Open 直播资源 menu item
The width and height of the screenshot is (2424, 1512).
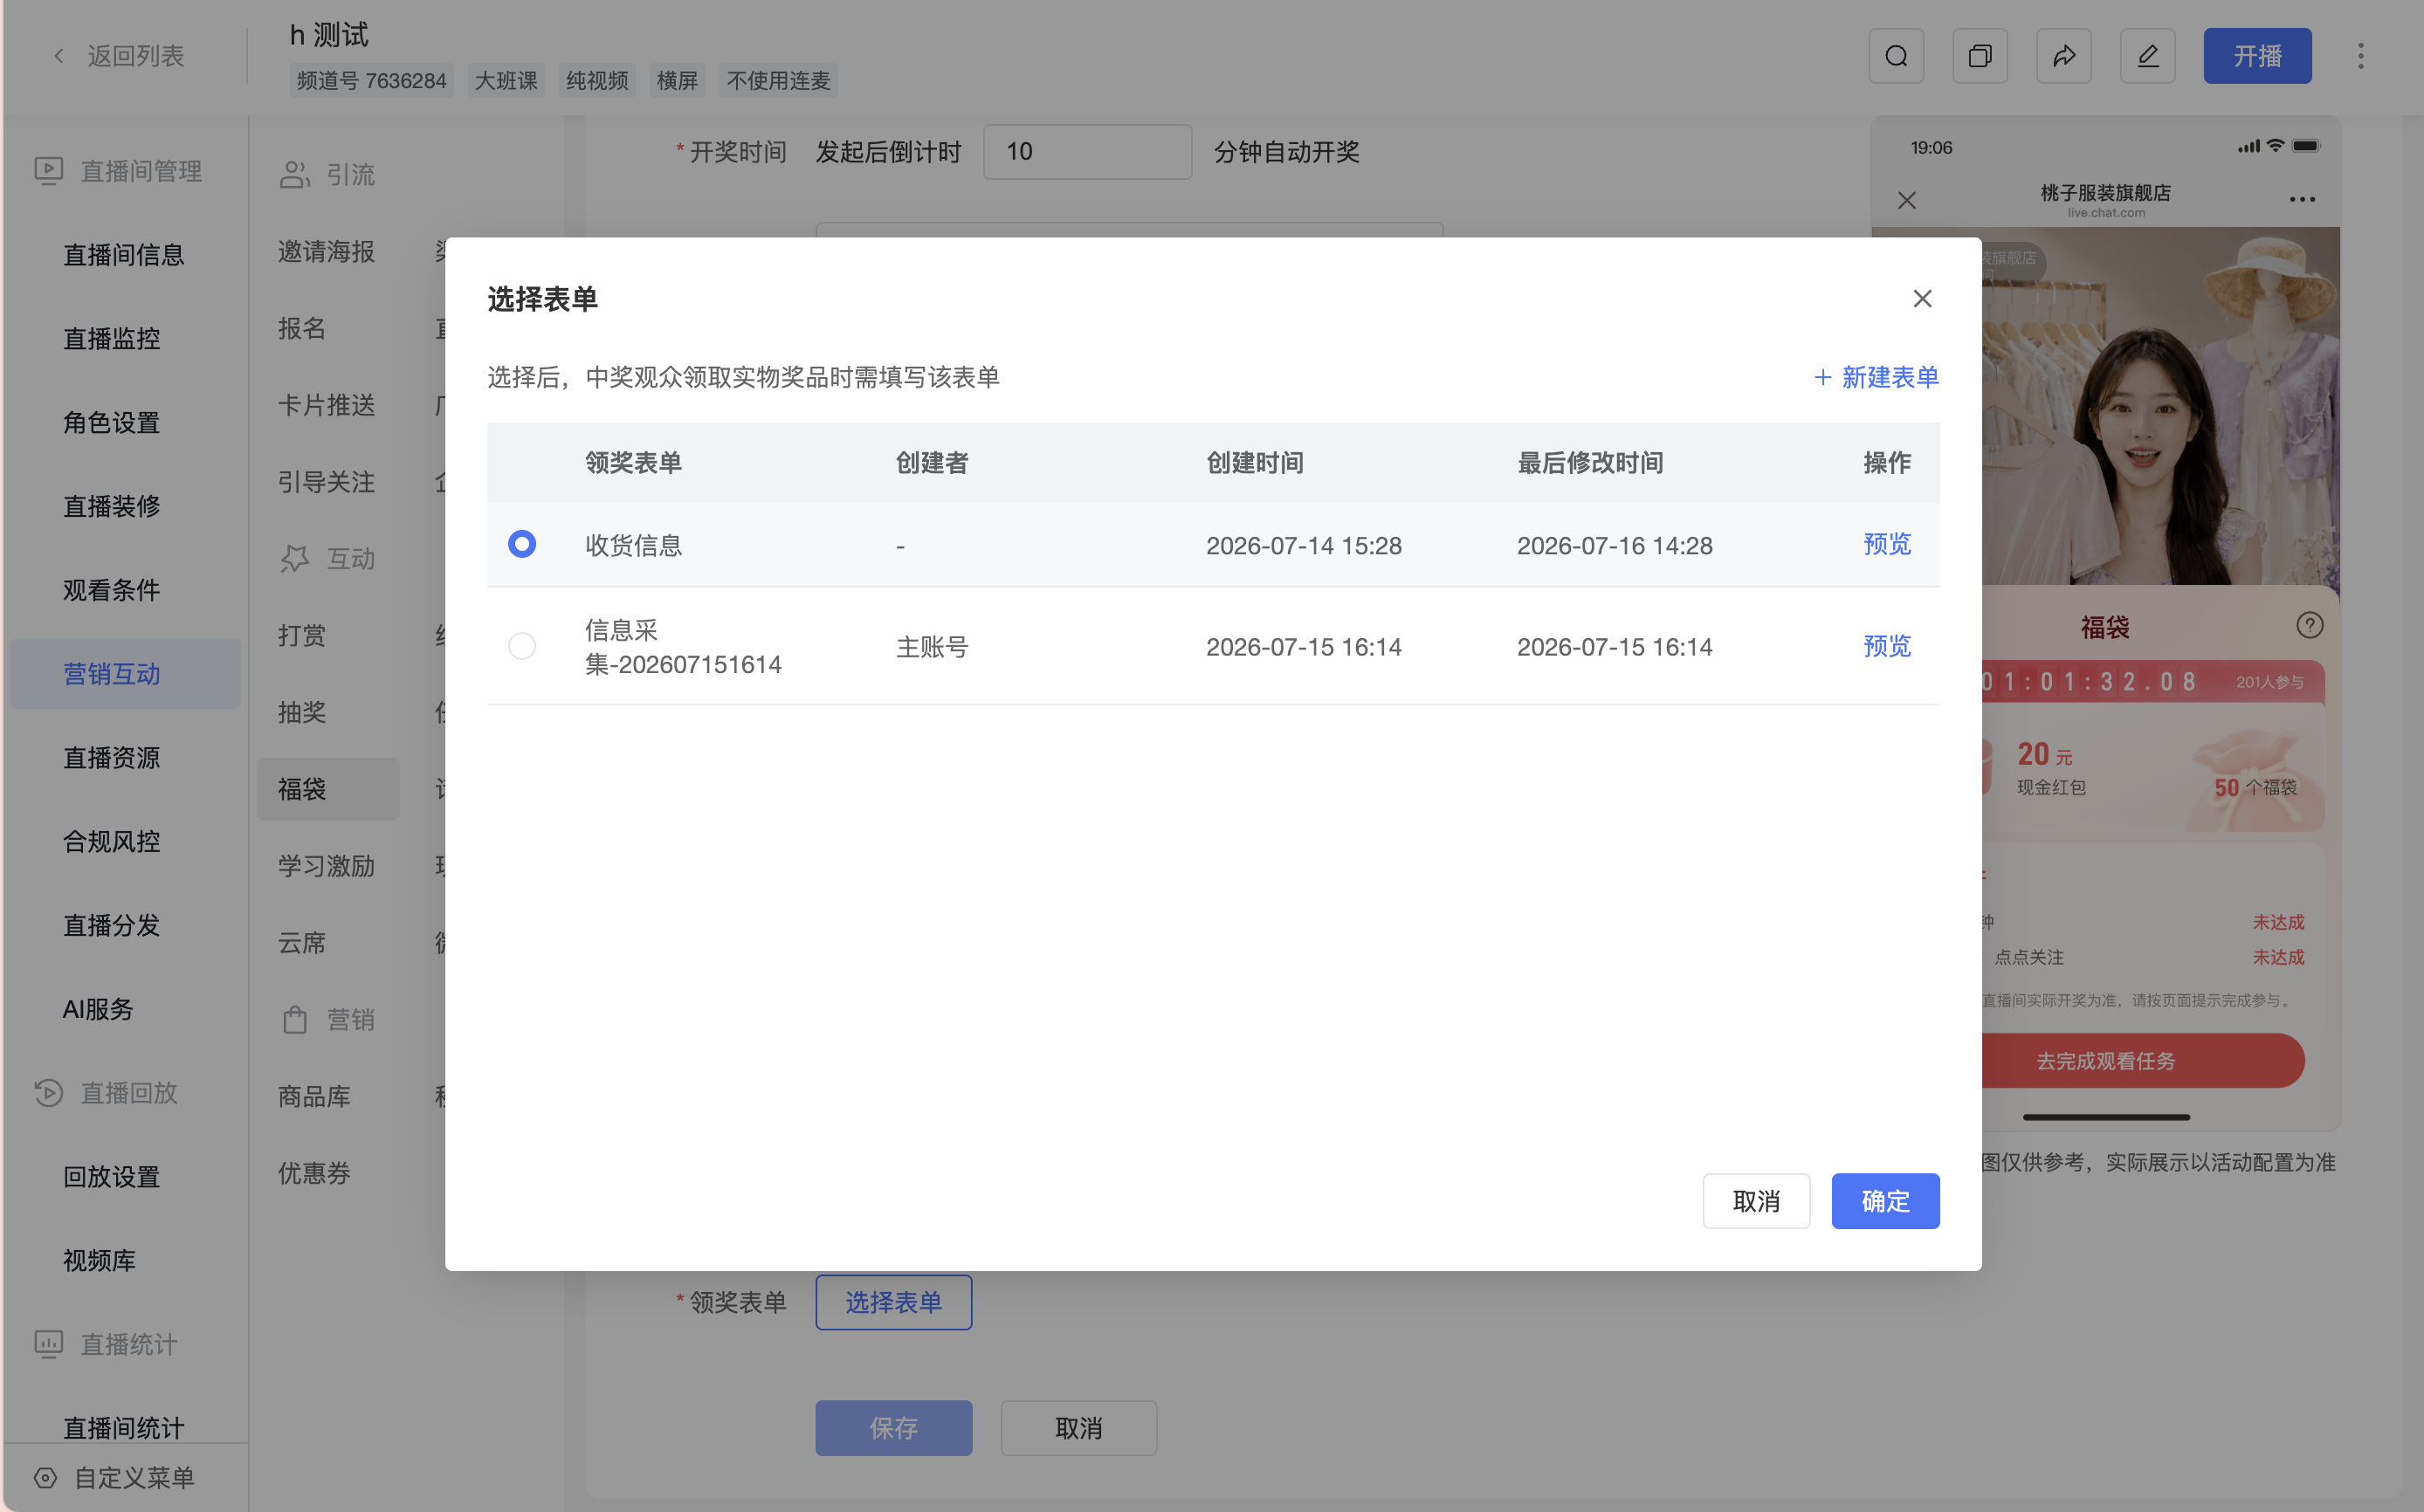112,758
